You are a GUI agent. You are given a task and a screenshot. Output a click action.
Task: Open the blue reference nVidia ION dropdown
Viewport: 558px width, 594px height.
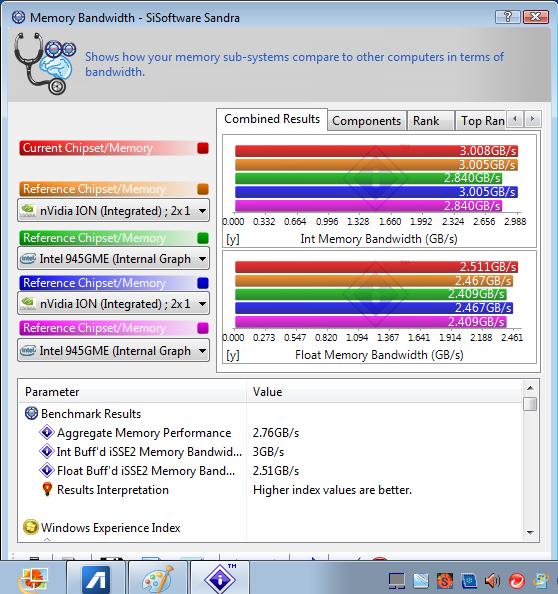(113, 303)
